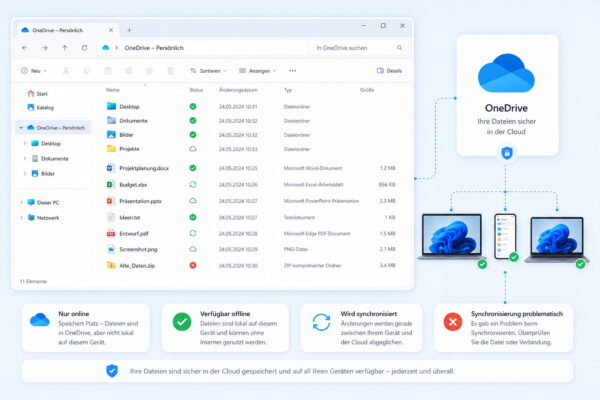Click the PDF icon of Entwurf.pdf

coord(111,233)
